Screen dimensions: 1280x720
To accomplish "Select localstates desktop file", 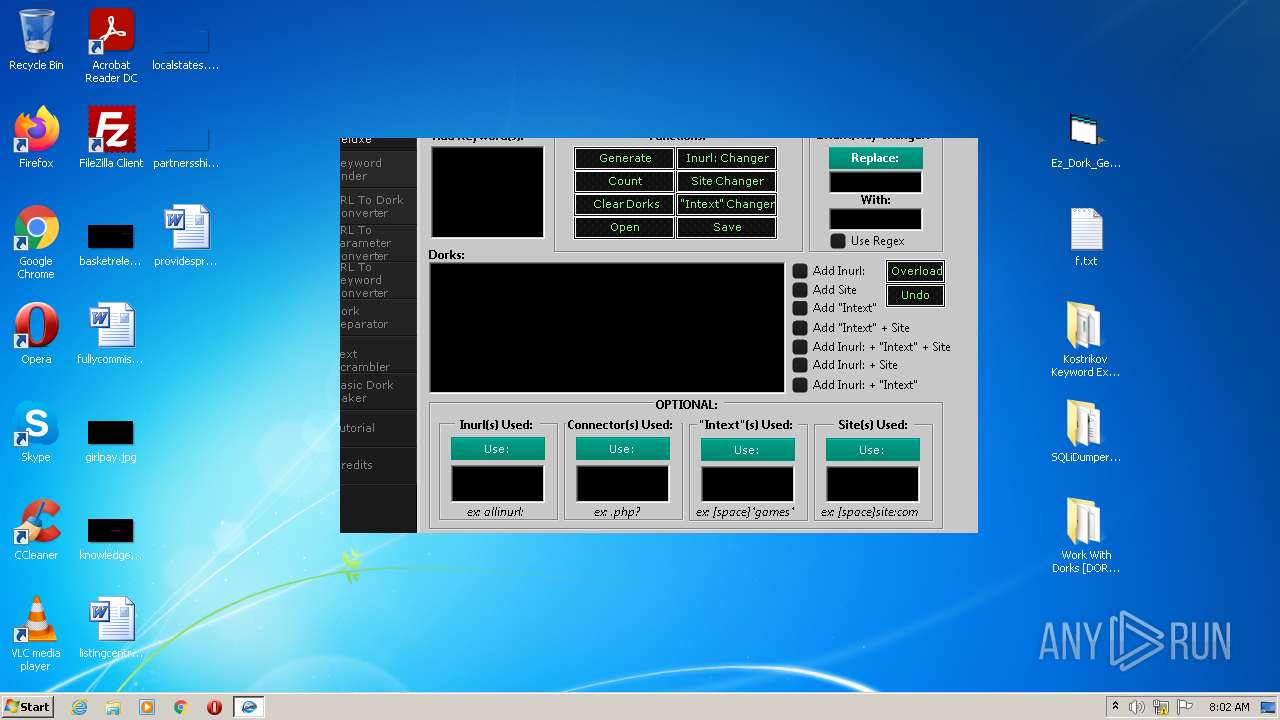I will [x=186, y=48].
